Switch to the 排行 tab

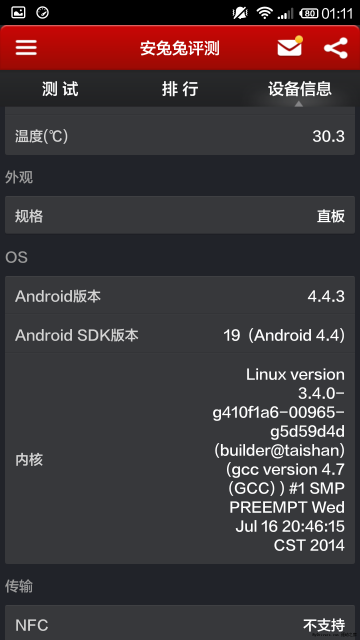pos(180,89)
